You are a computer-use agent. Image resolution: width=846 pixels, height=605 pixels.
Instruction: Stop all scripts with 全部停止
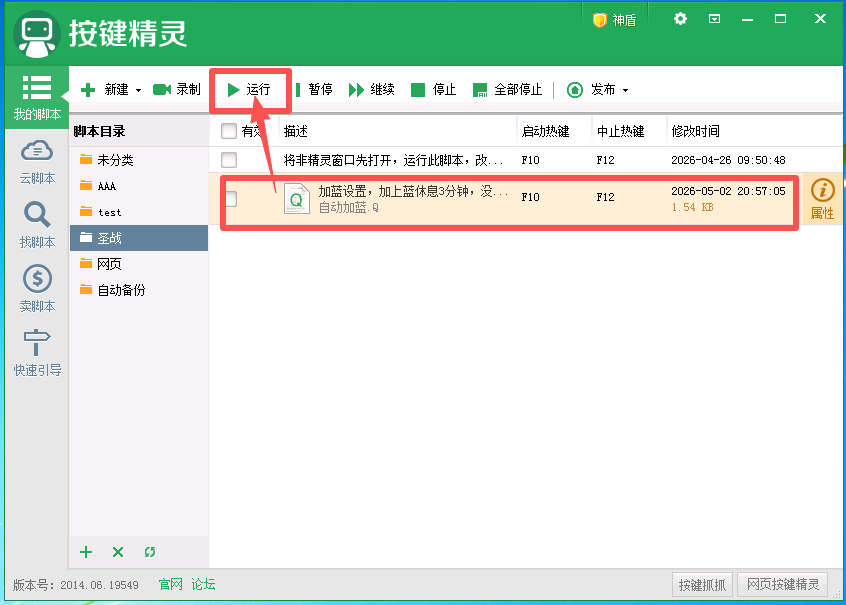pos(507,90)
